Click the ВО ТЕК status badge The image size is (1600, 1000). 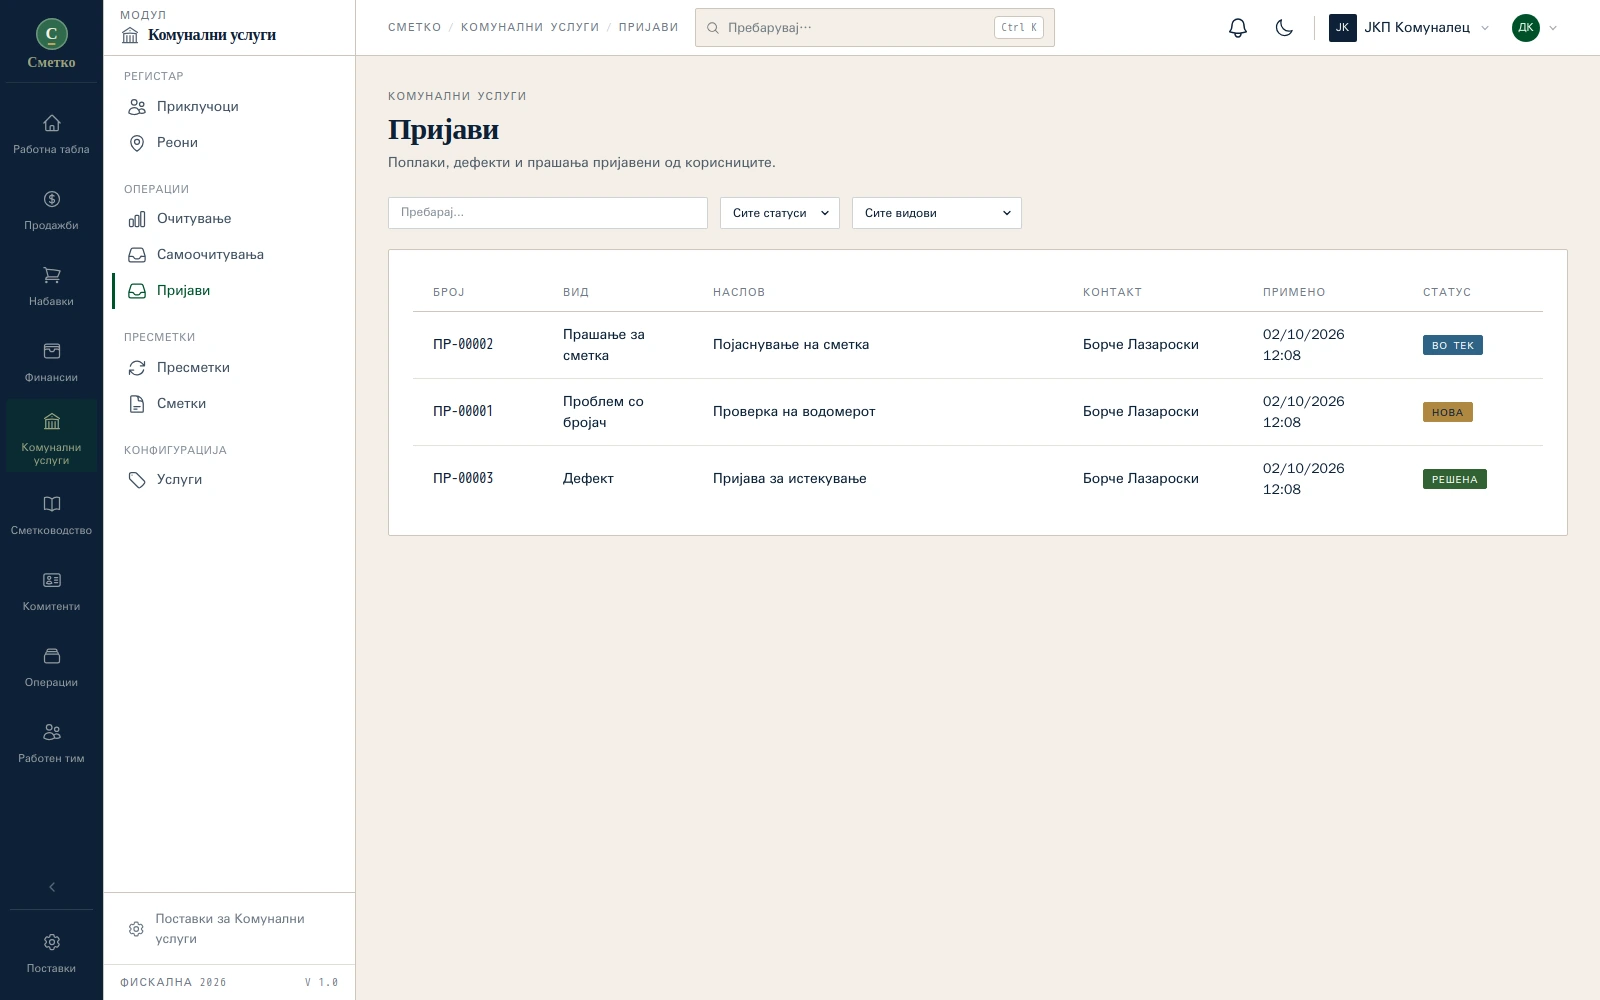tap(1453, 346)
